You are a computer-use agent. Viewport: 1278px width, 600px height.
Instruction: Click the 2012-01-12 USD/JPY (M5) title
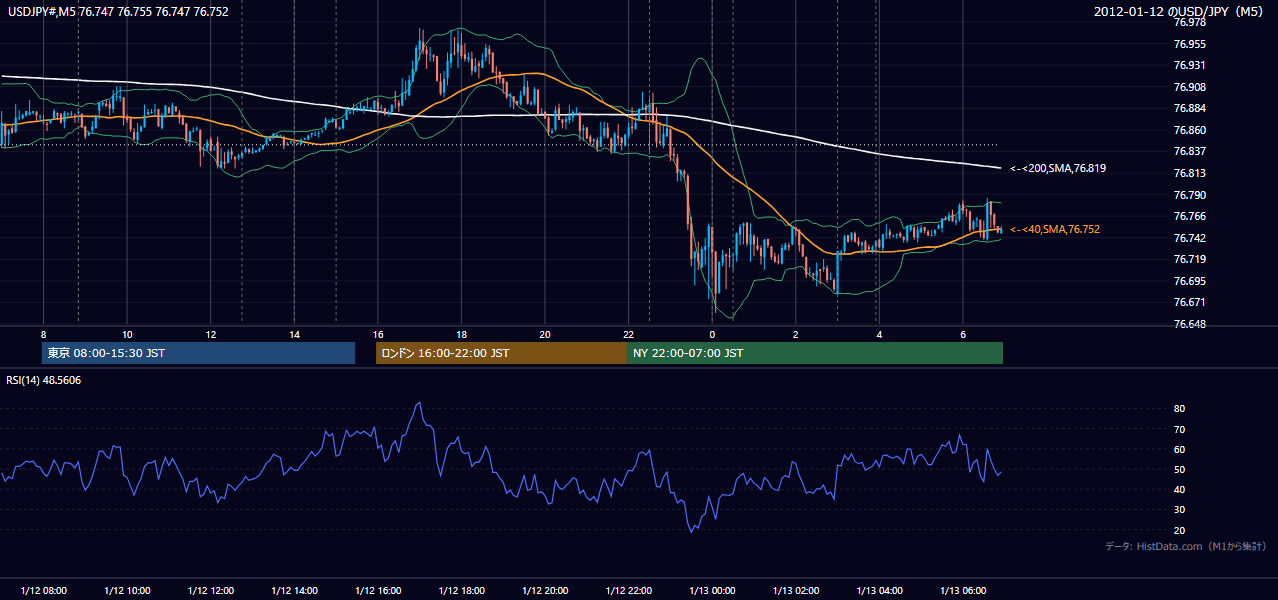tap(1181, 12)
